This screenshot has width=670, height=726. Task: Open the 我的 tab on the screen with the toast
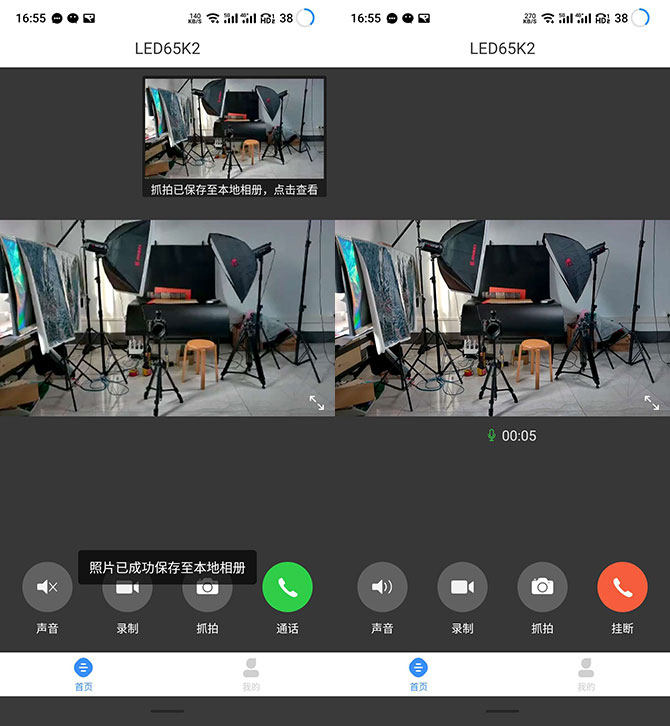(251, 674)
